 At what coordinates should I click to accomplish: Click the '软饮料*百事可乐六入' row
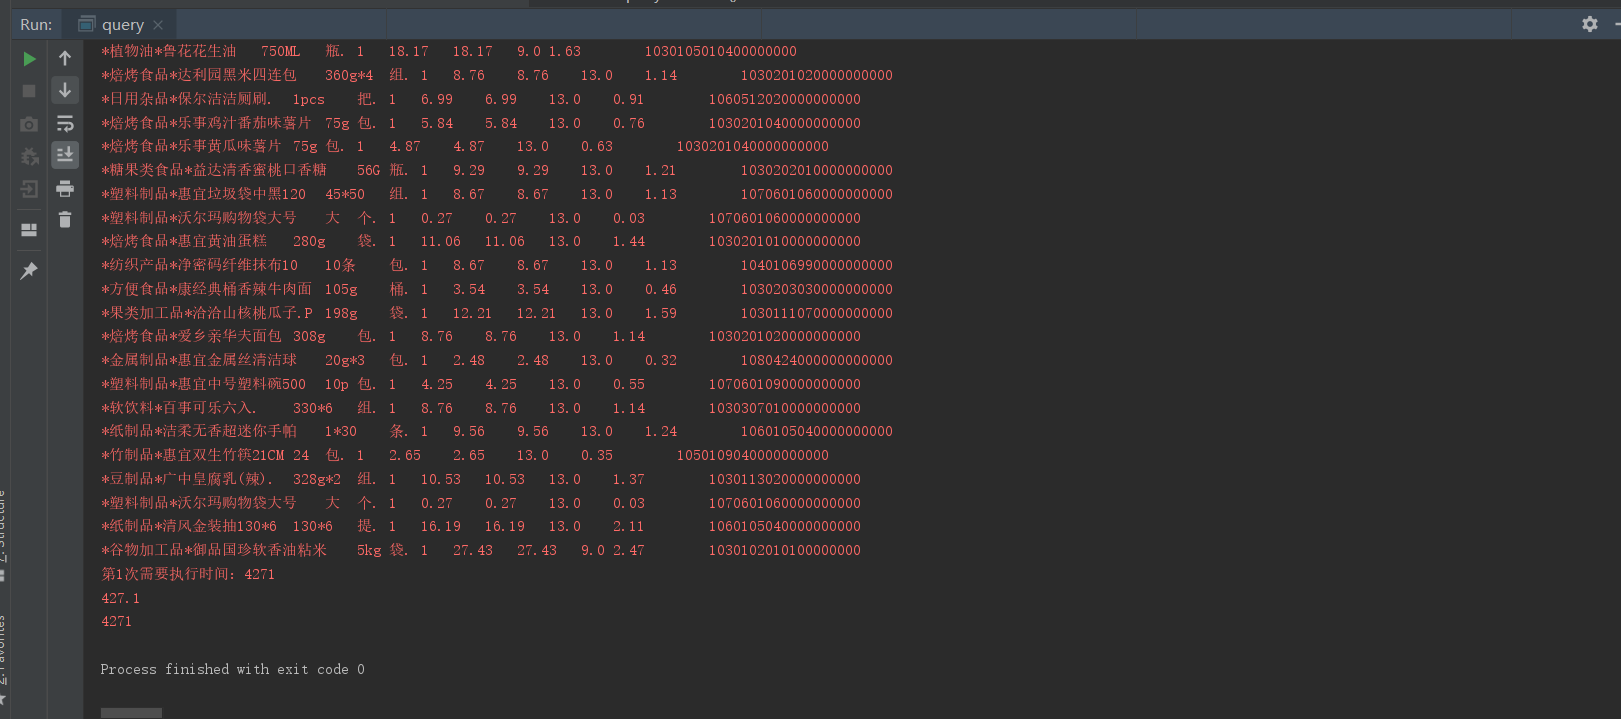(x=481, y=408)
